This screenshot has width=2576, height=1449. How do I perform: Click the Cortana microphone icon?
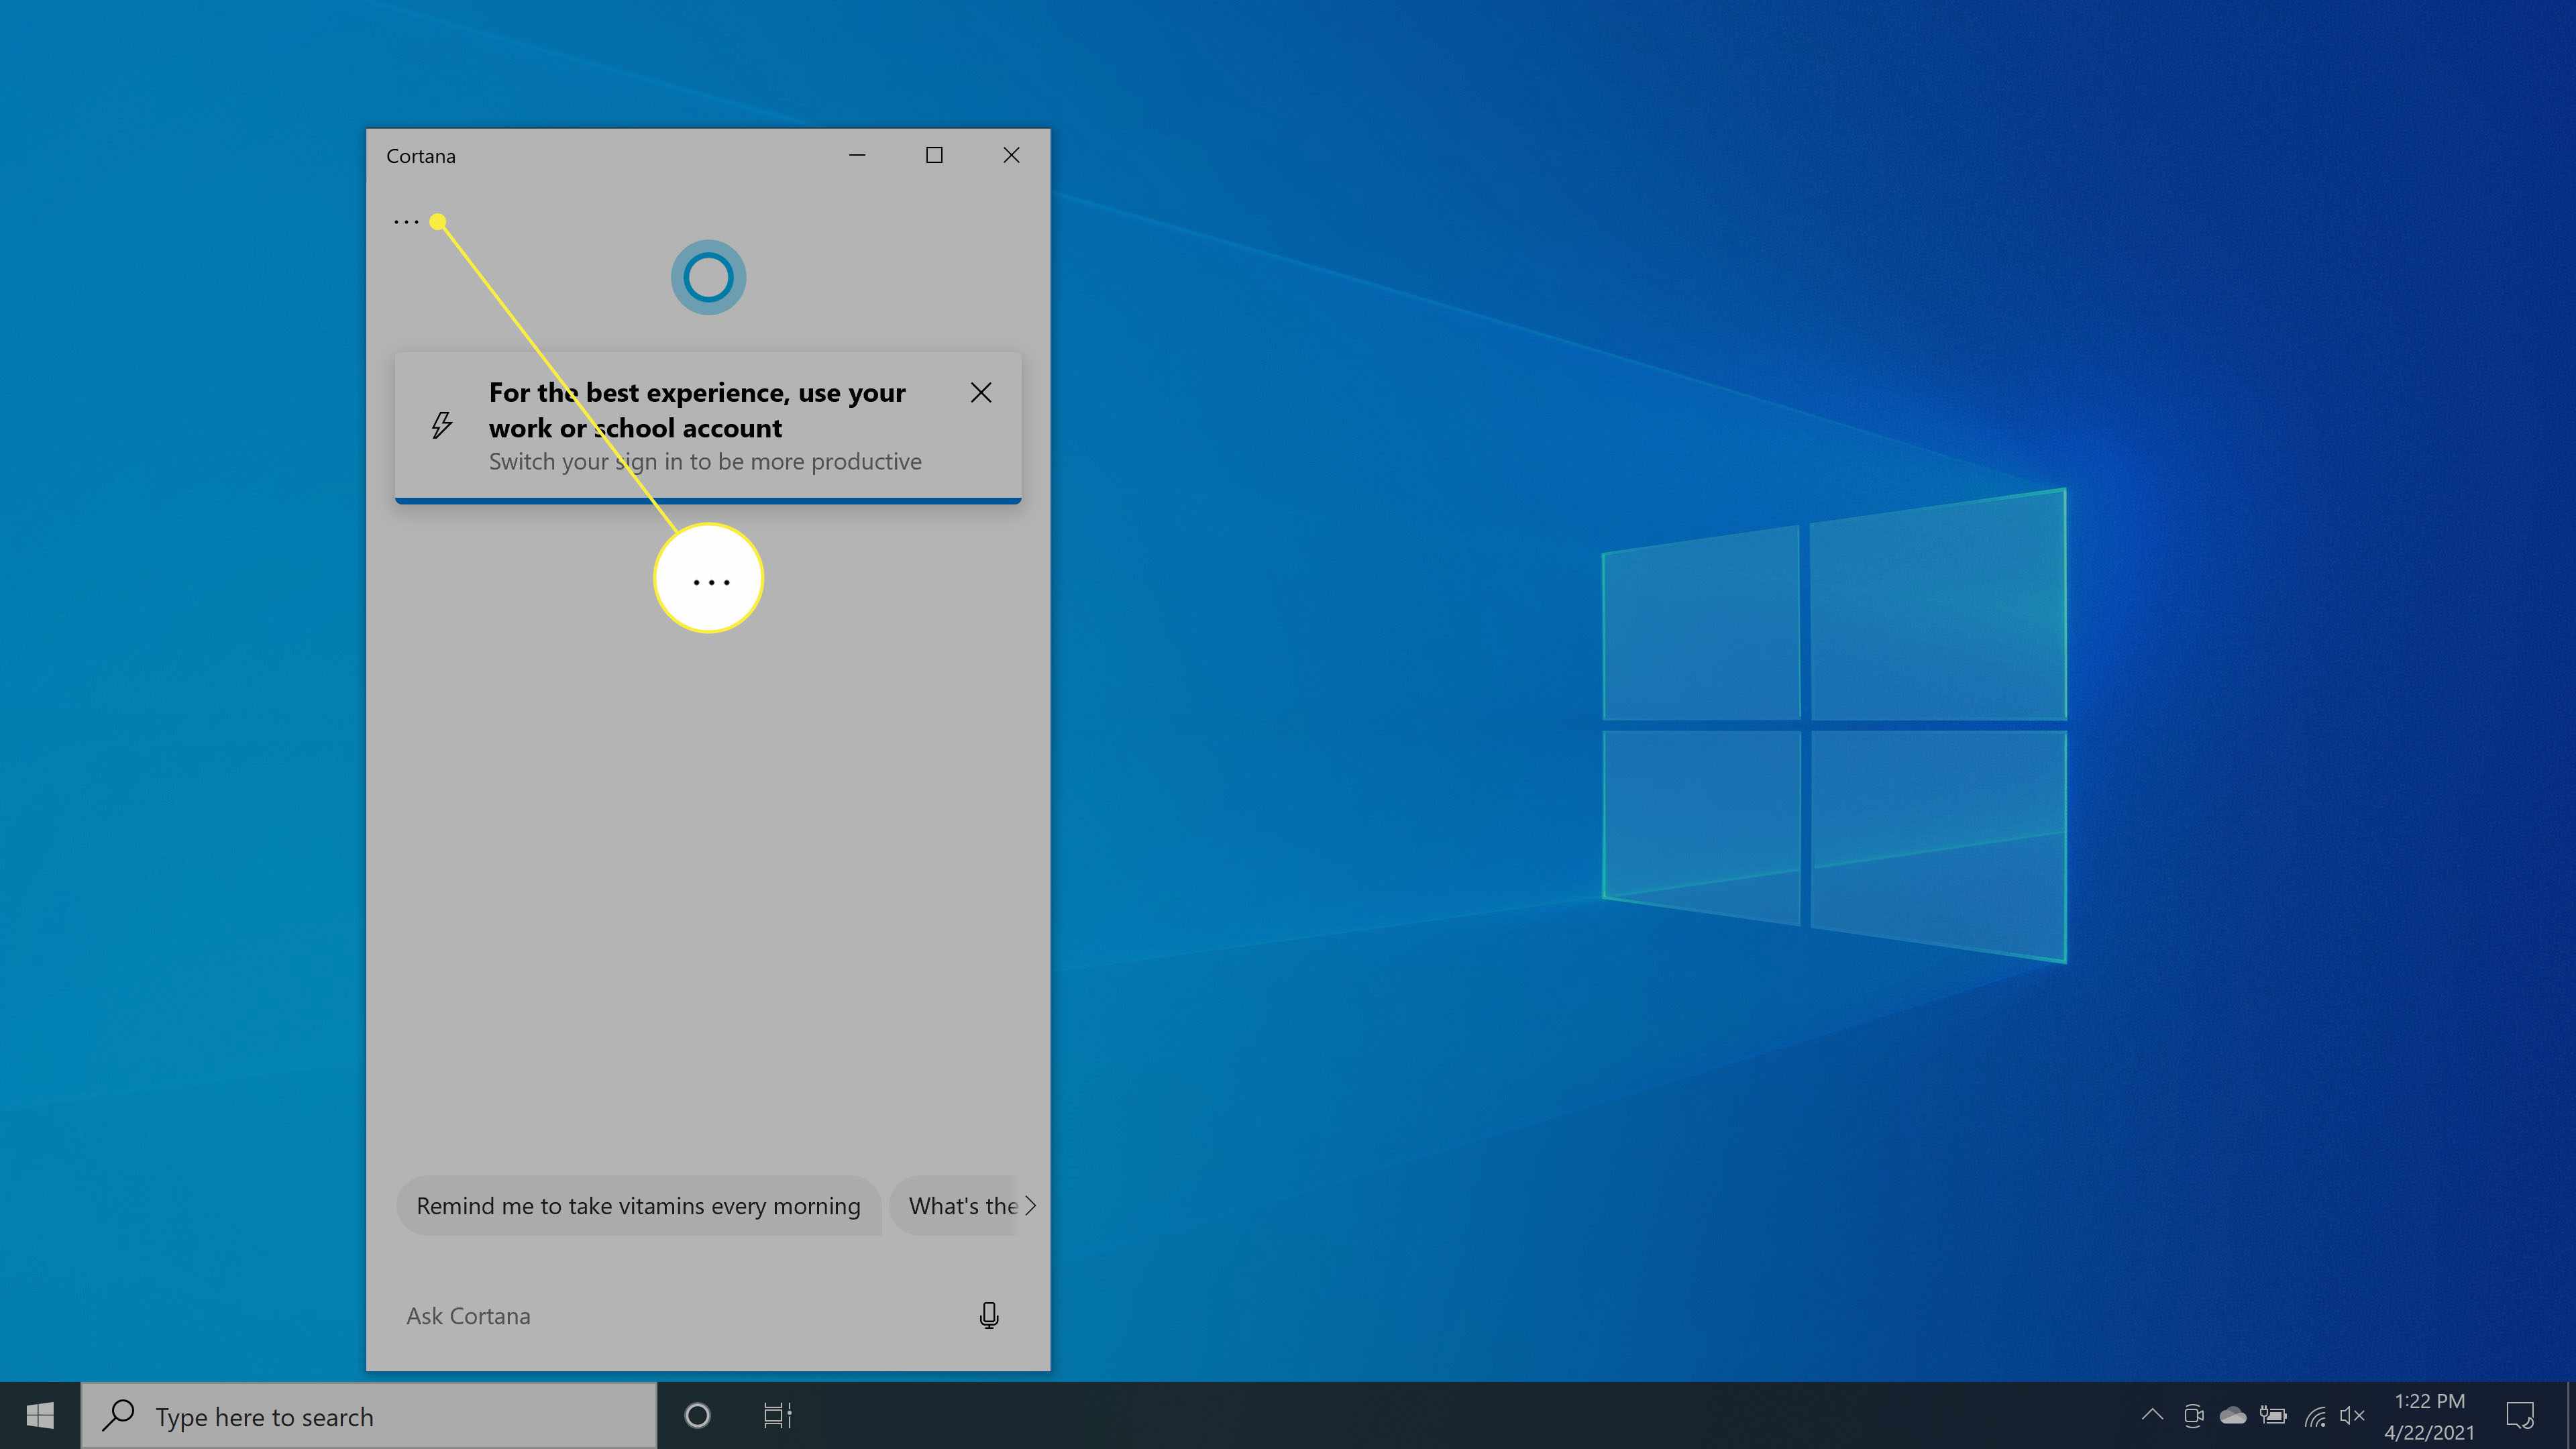[x=987, y=1315]
